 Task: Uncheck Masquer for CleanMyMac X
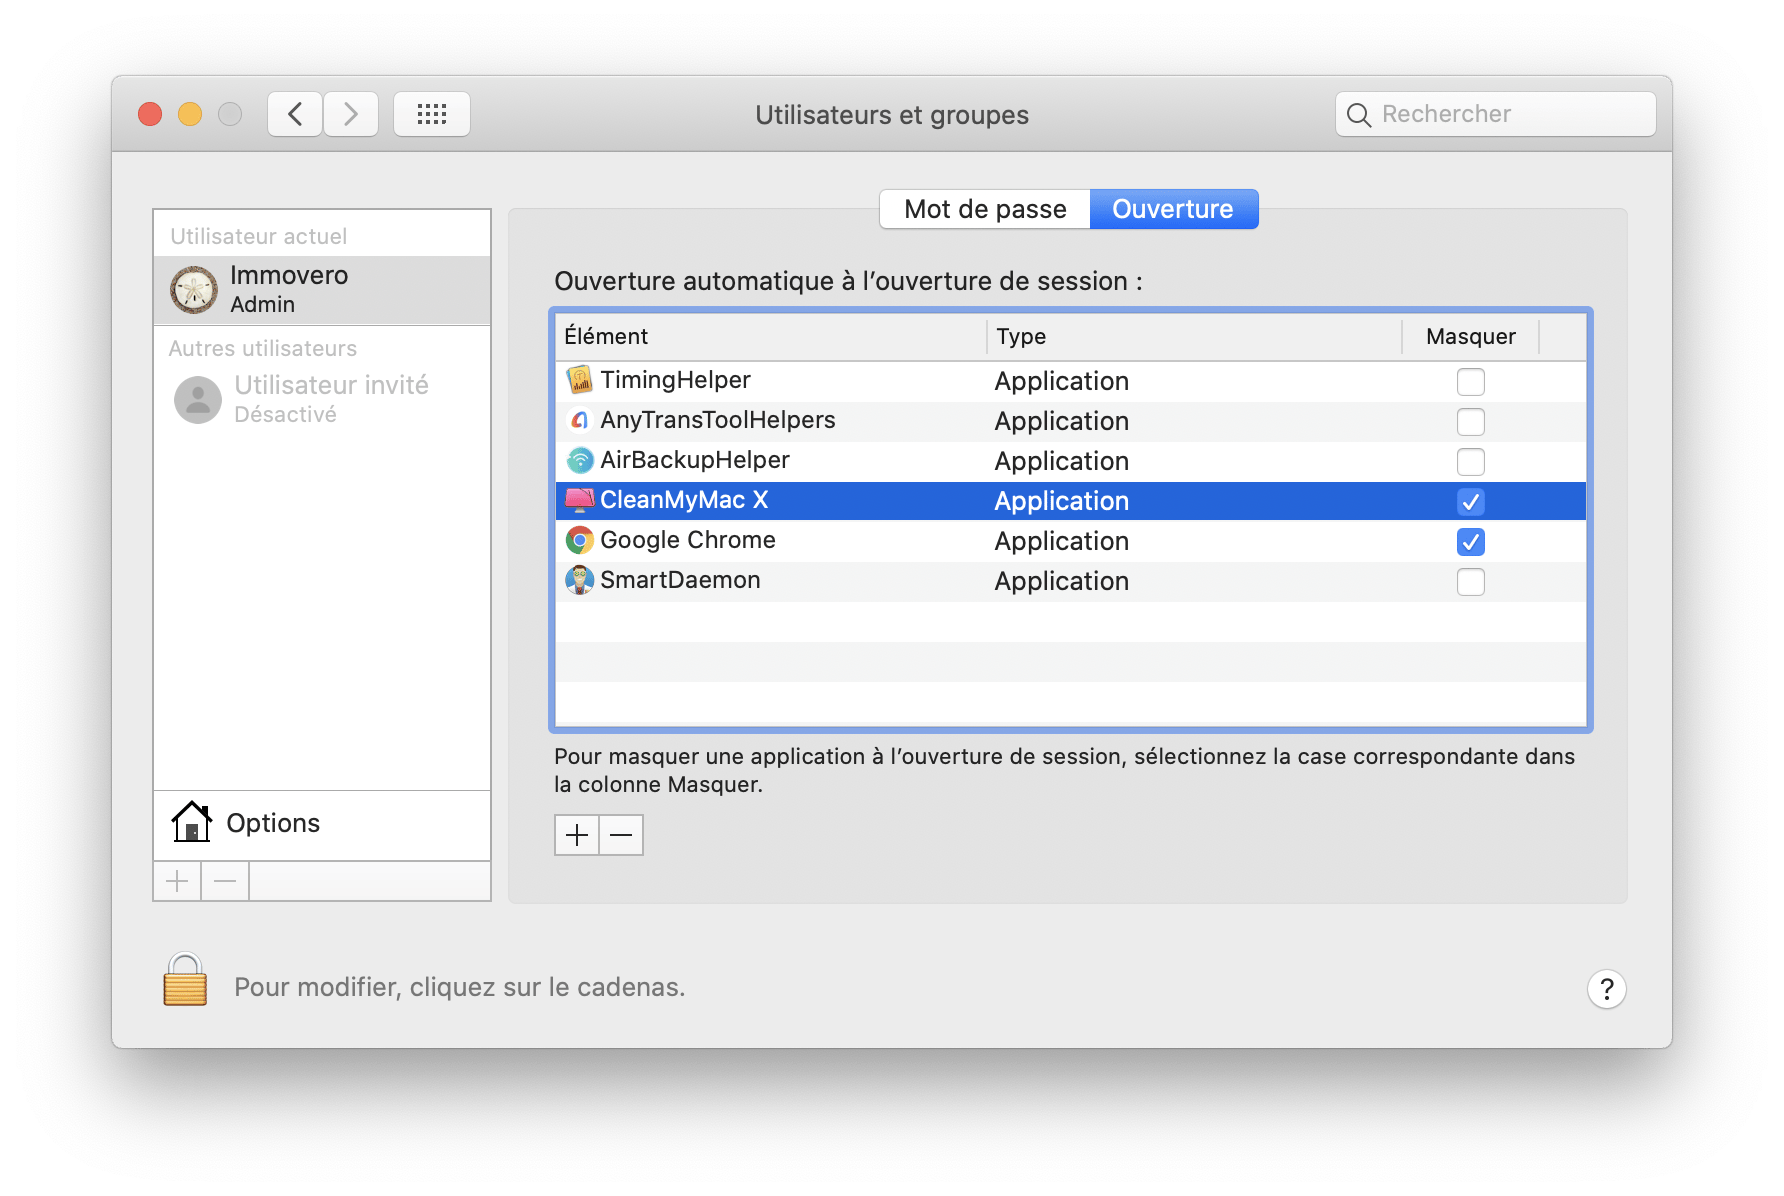click(1470, 501)
